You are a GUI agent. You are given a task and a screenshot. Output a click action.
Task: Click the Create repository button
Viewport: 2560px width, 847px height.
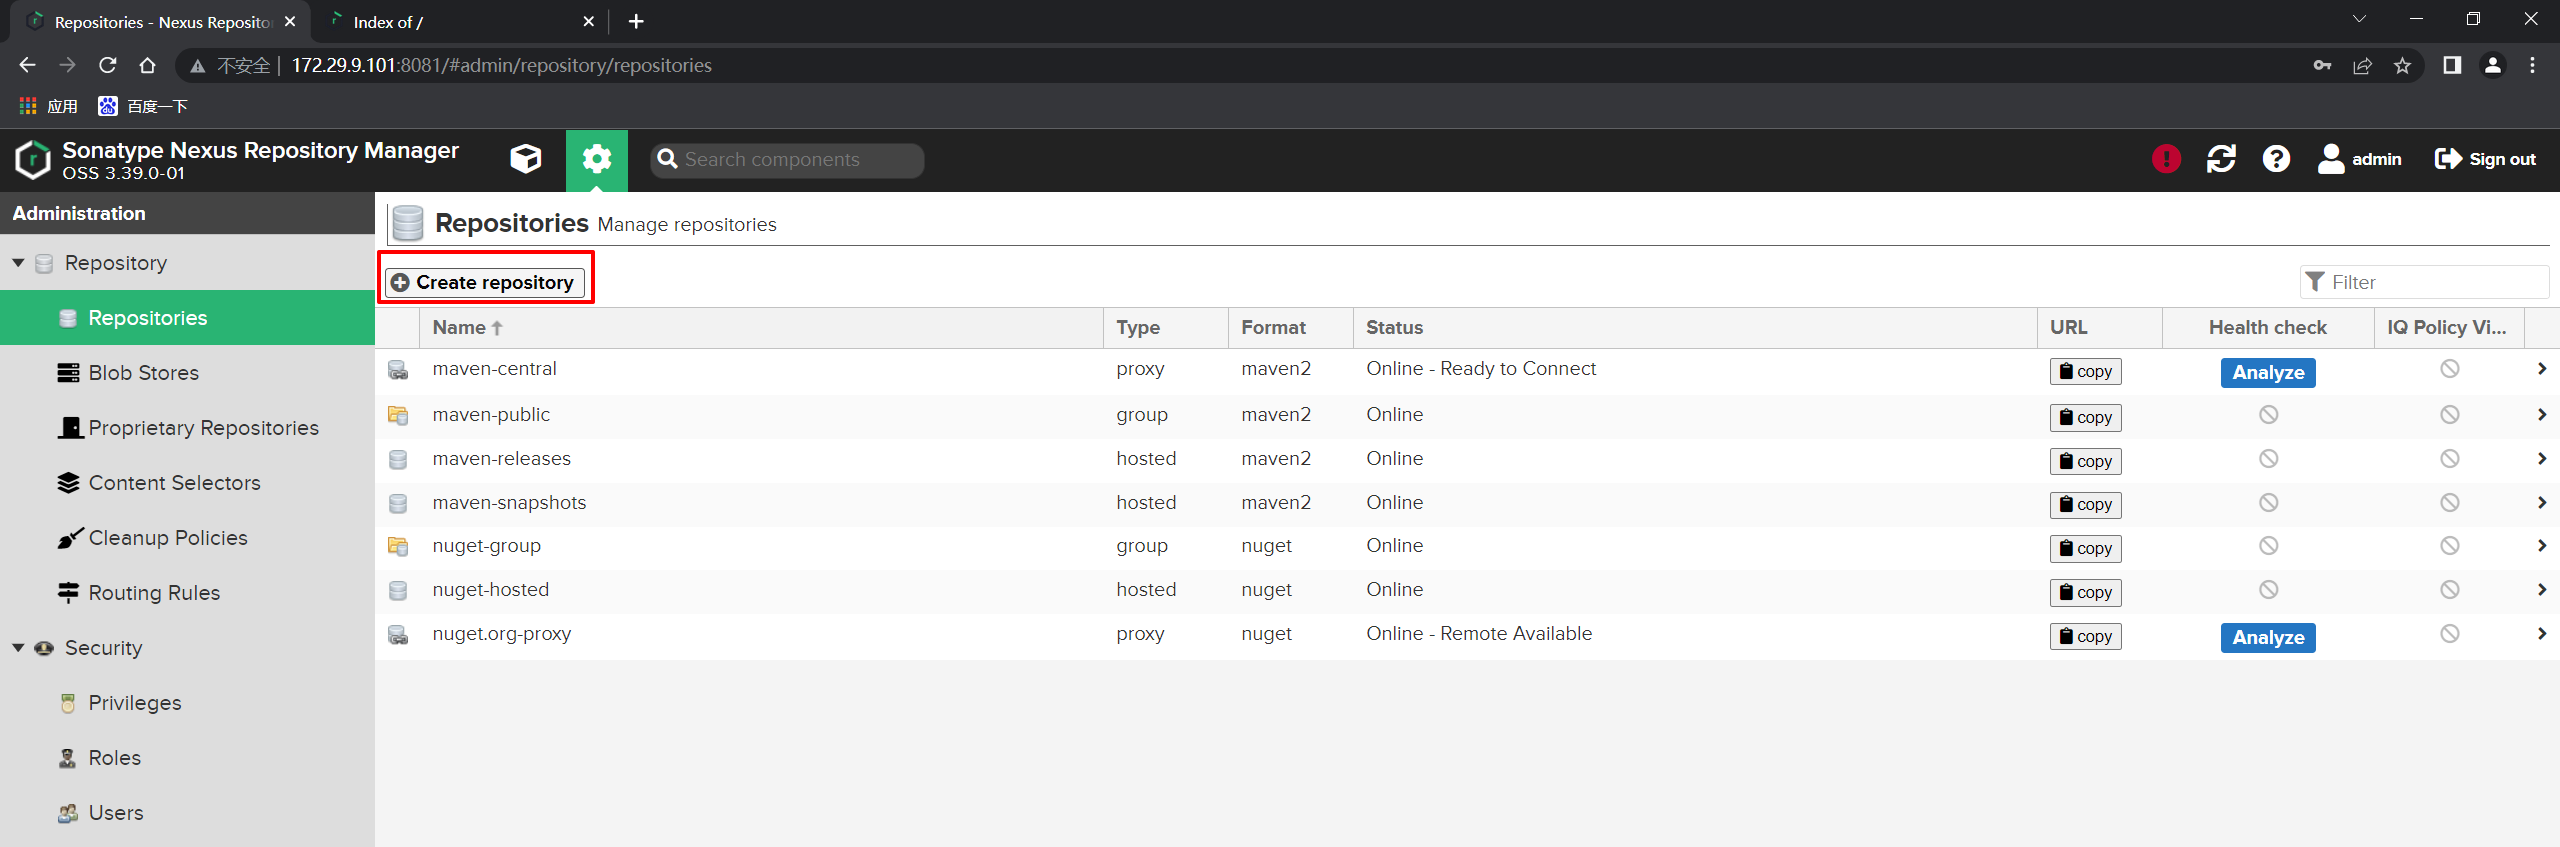(x=485, y=283)
